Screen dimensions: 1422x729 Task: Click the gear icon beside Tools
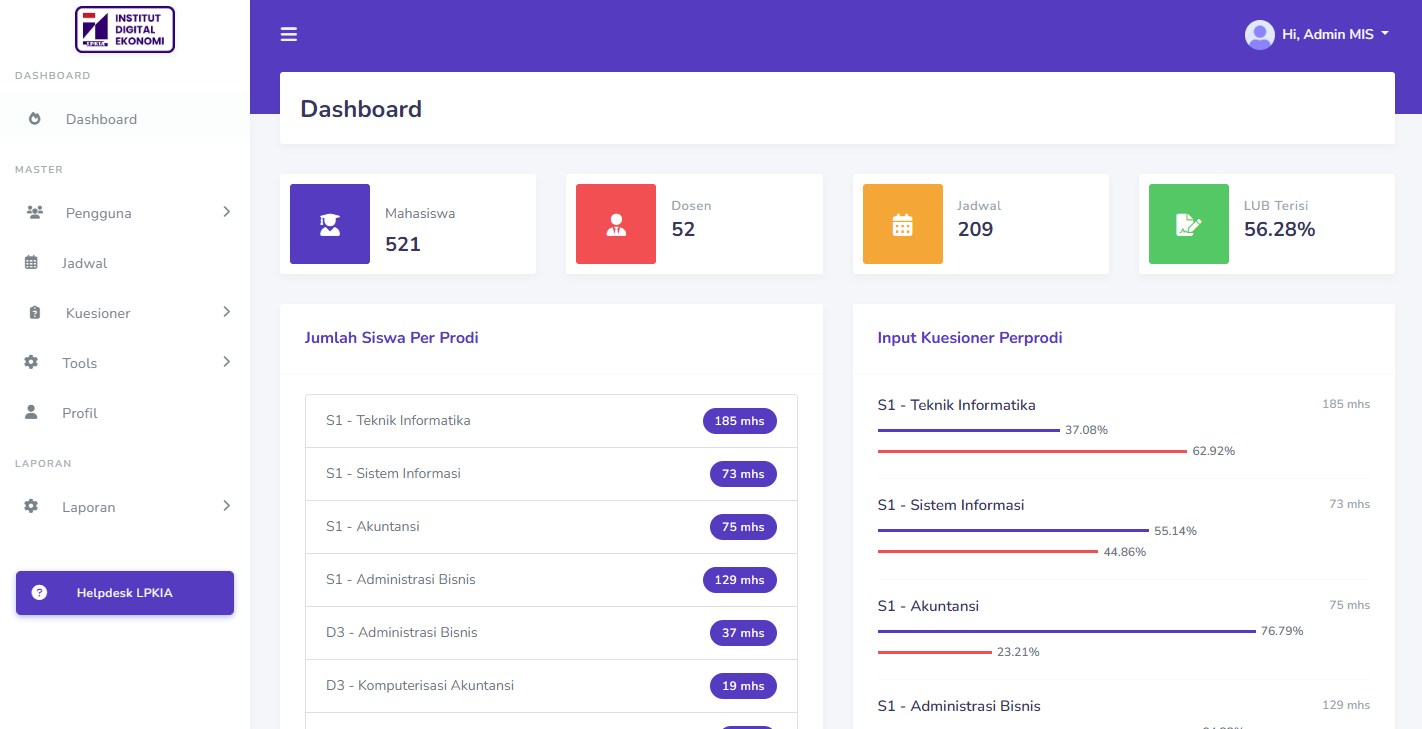[31, 362]
